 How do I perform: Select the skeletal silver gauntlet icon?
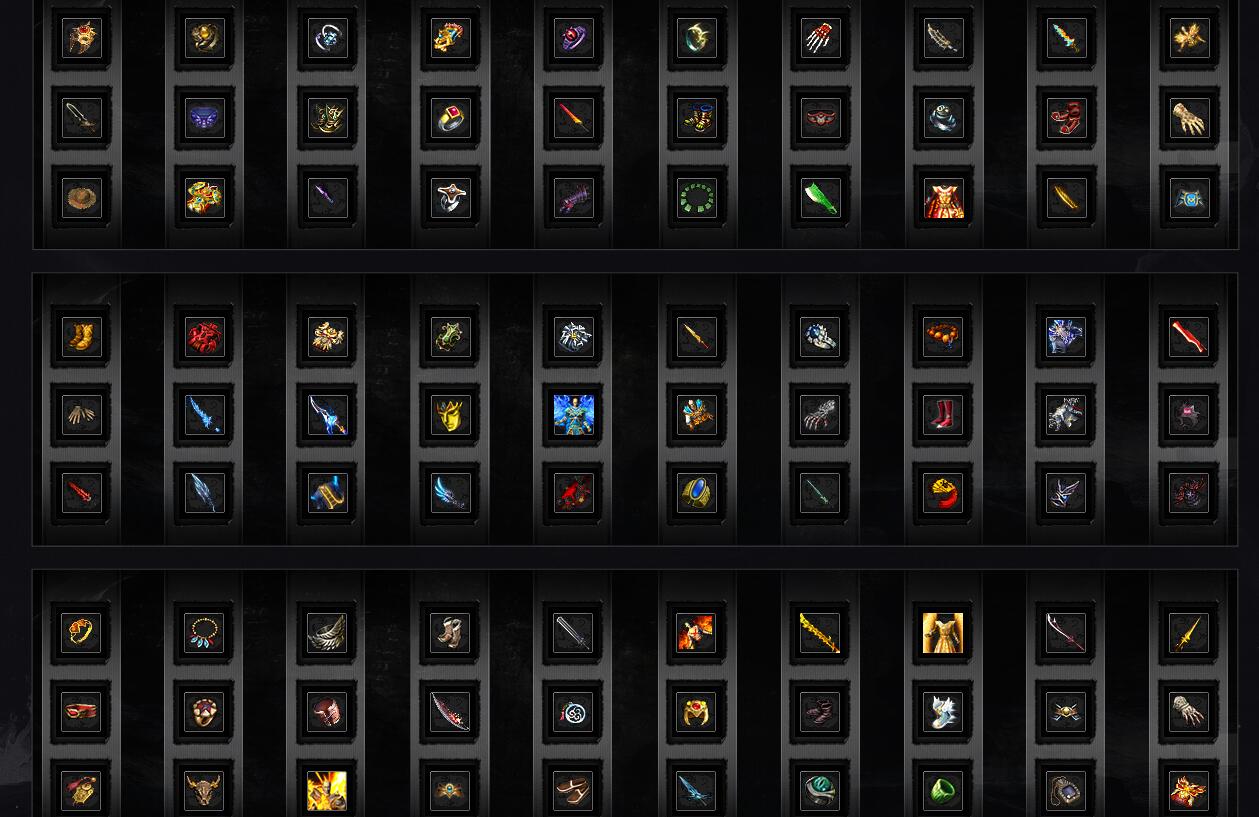click(x=820, y=415)
